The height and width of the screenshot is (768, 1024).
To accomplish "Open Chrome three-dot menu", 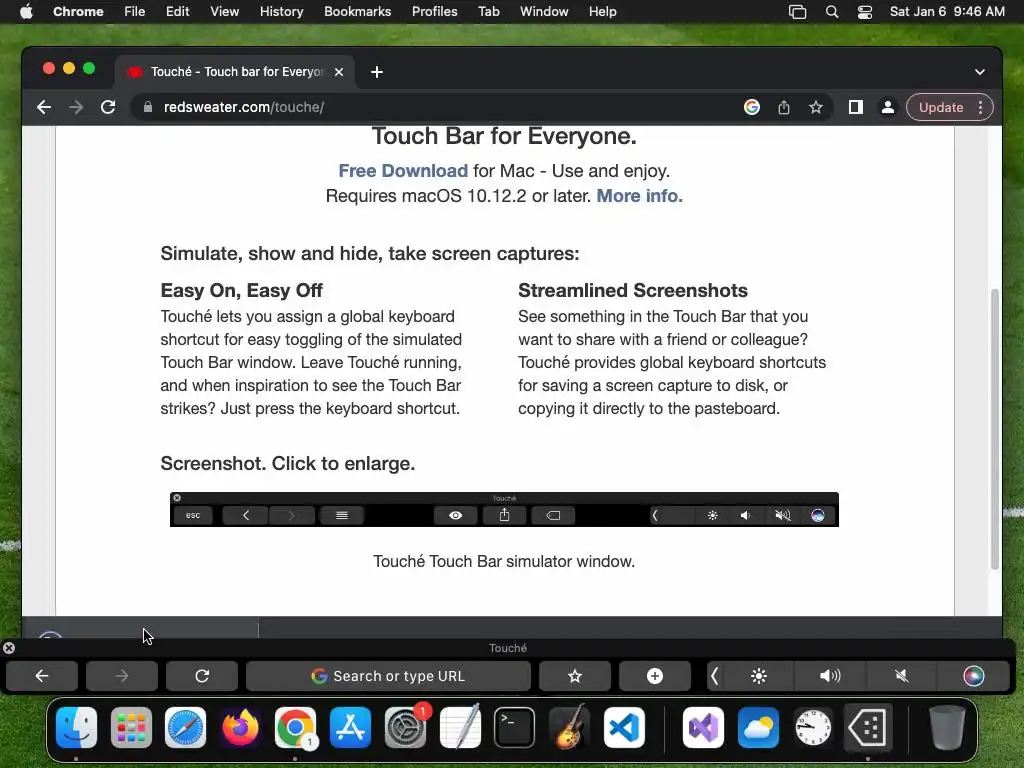I will point(980,107).
